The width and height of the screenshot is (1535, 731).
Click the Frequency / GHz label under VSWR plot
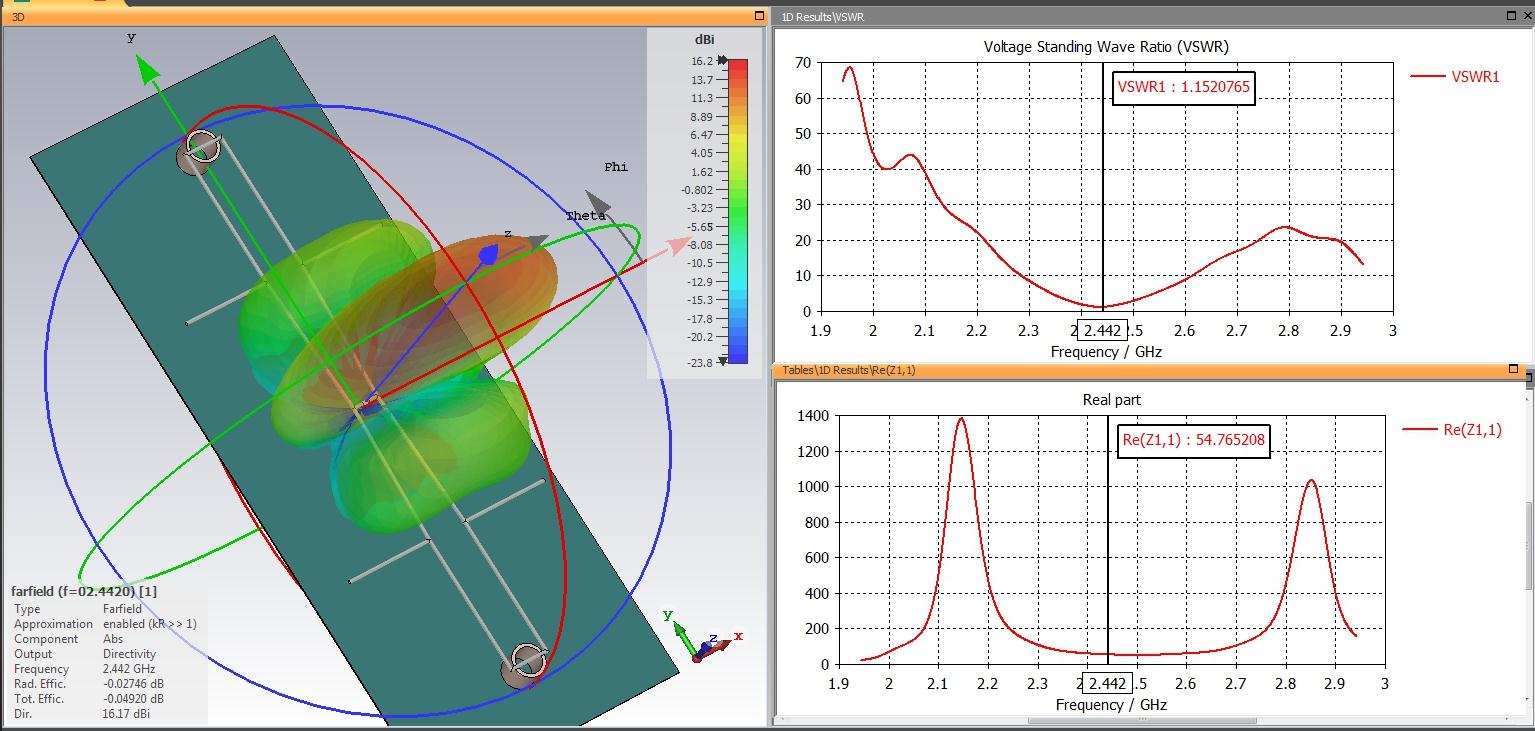(1106, 352)
